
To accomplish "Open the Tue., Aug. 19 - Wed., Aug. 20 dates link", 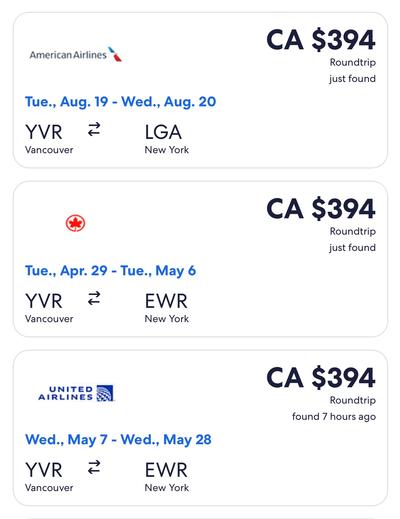I will [x=121, y=102].
